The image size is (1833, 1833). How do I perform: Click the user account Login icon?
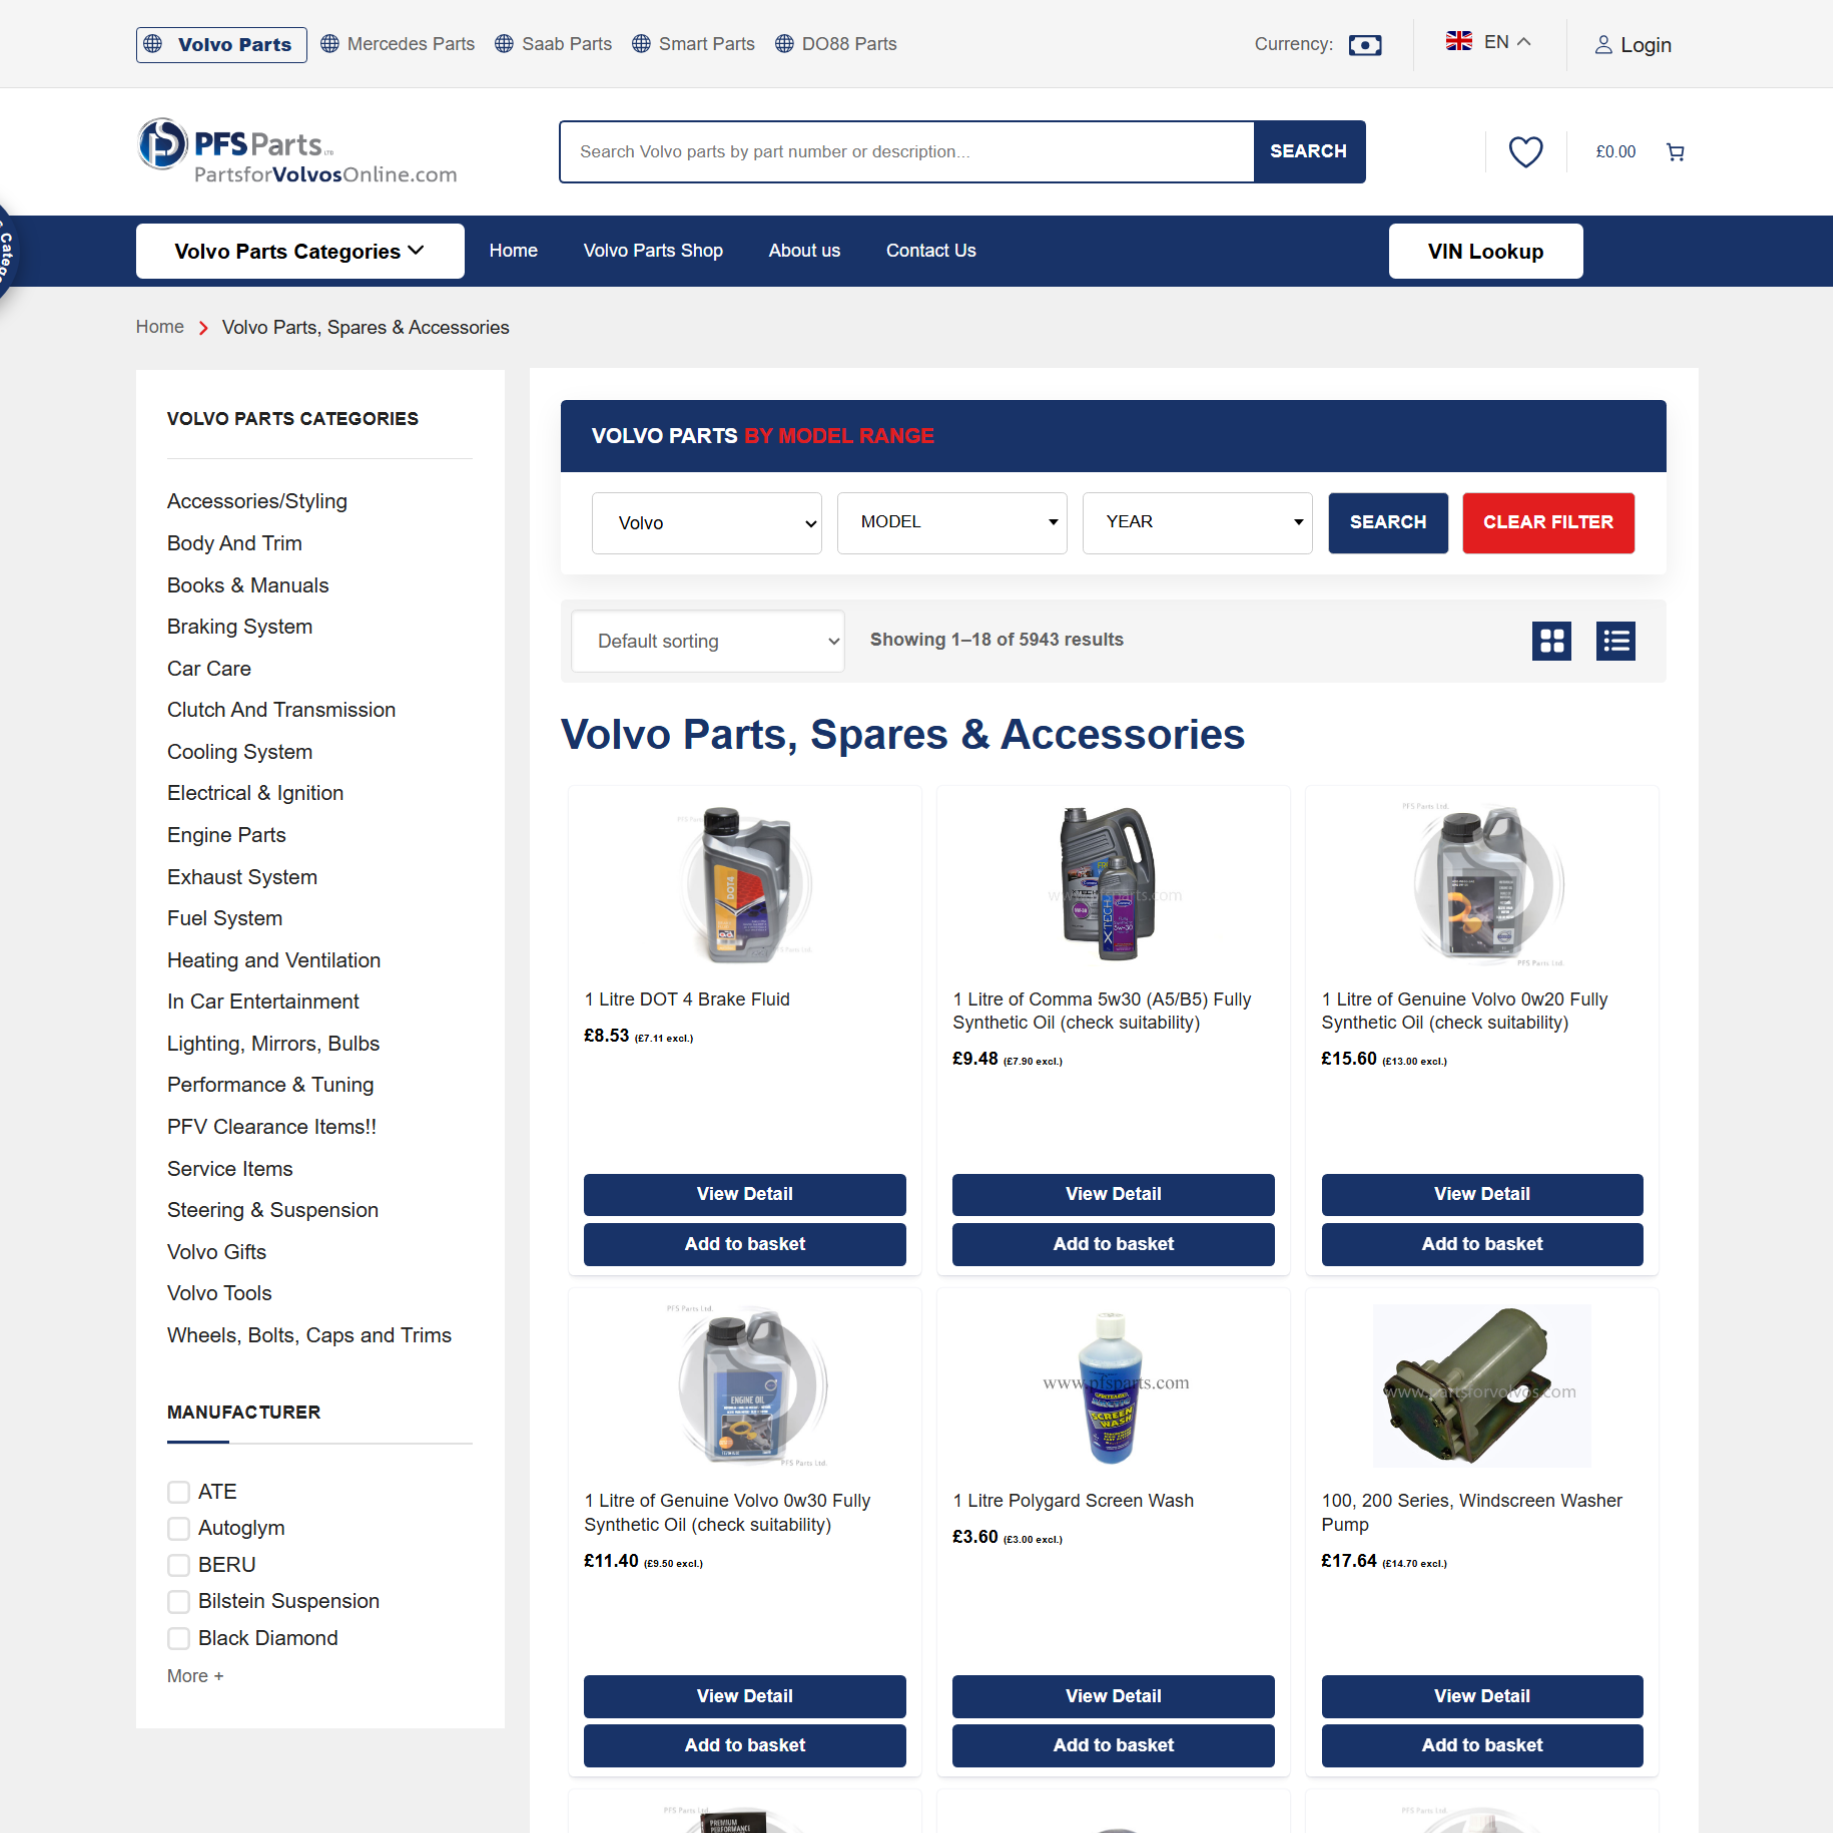[x=1603, y=45]
